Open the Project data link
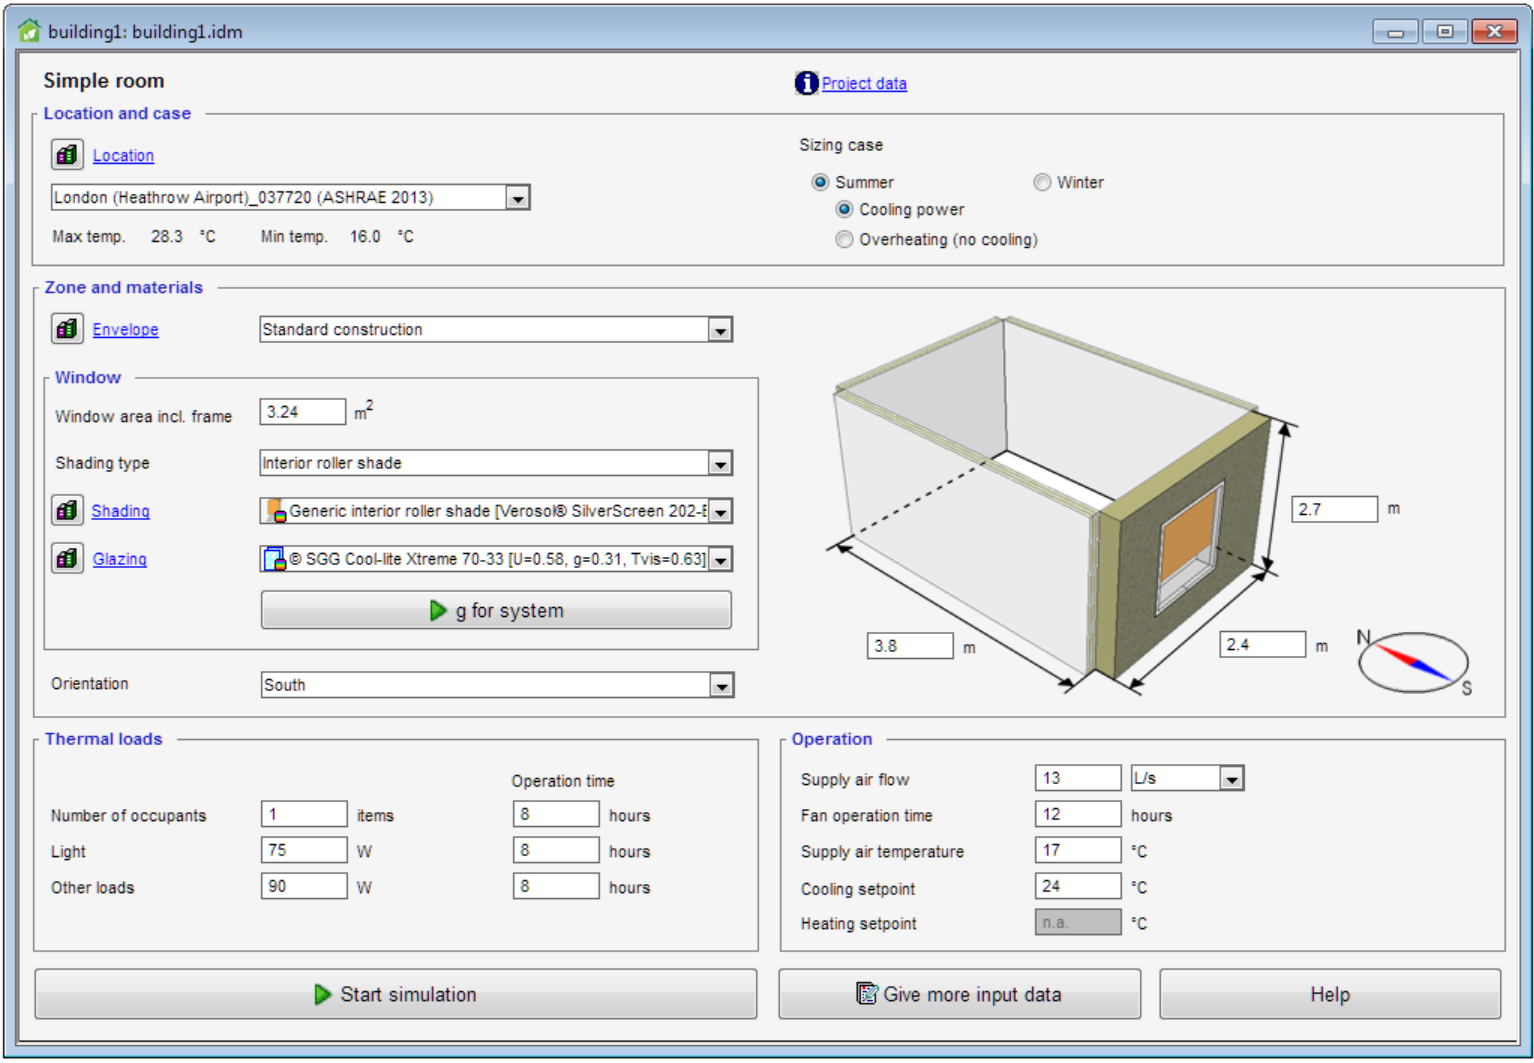The height and width of the screenshot is (1063, 1534). [864, 84]
